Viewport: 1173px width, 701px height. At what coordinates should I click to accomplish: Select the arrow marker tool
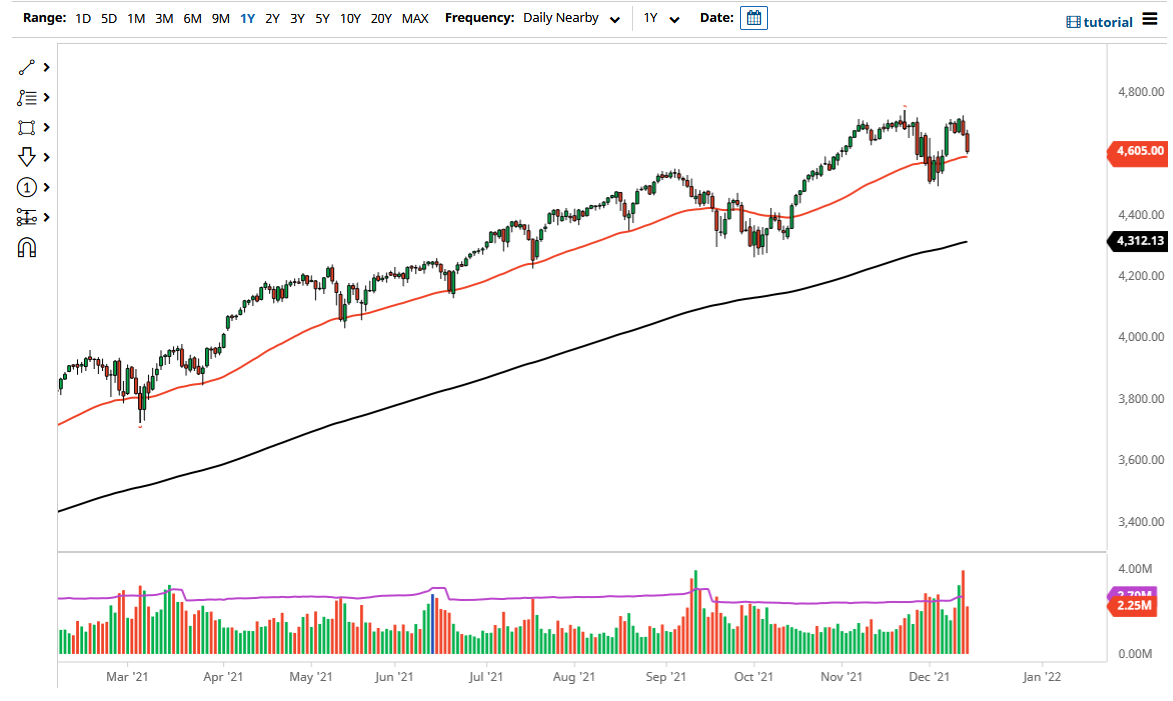click(x=27, y=157)
